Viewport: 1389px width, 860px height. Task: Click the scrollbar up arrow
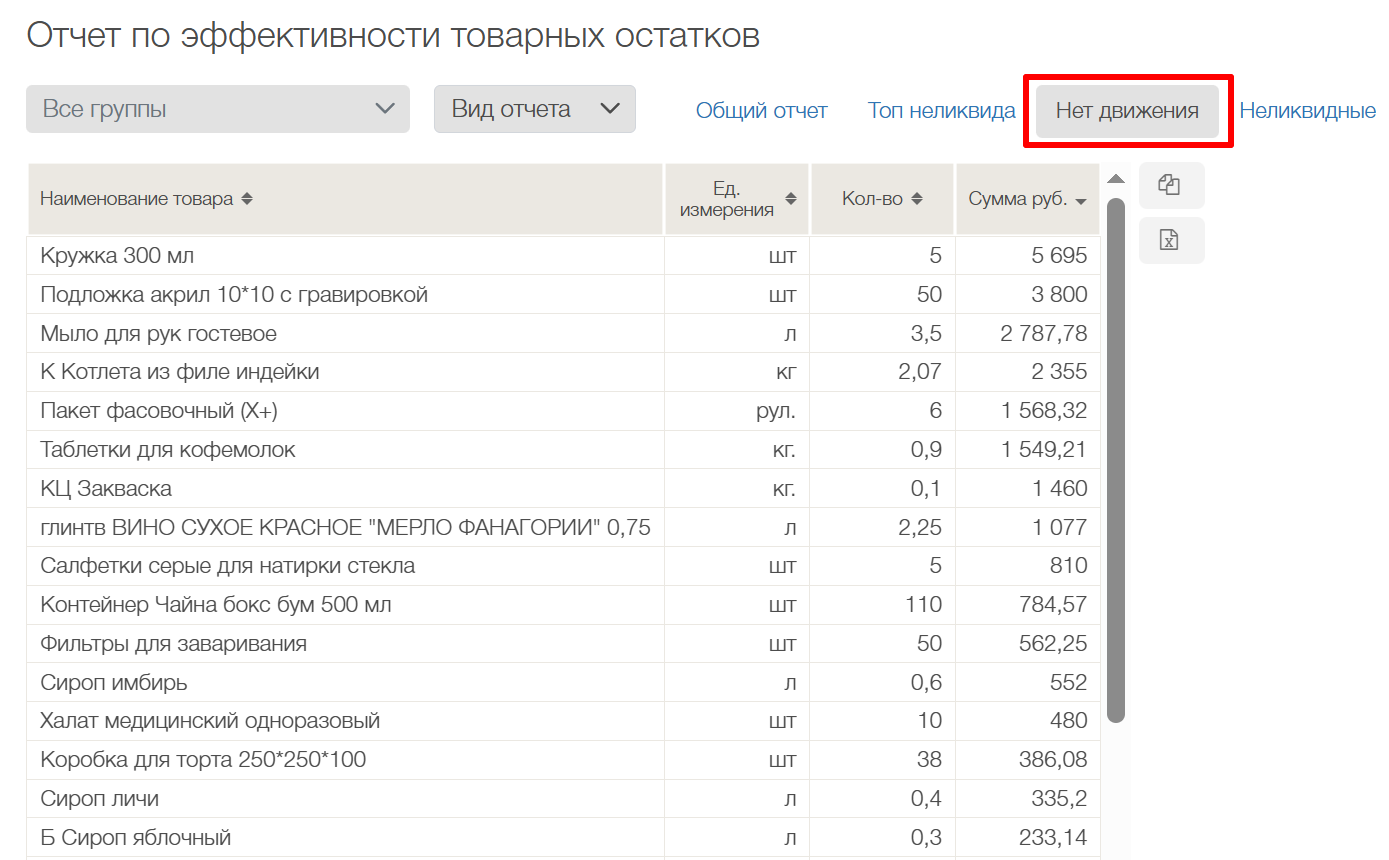tap(1116, 179)
